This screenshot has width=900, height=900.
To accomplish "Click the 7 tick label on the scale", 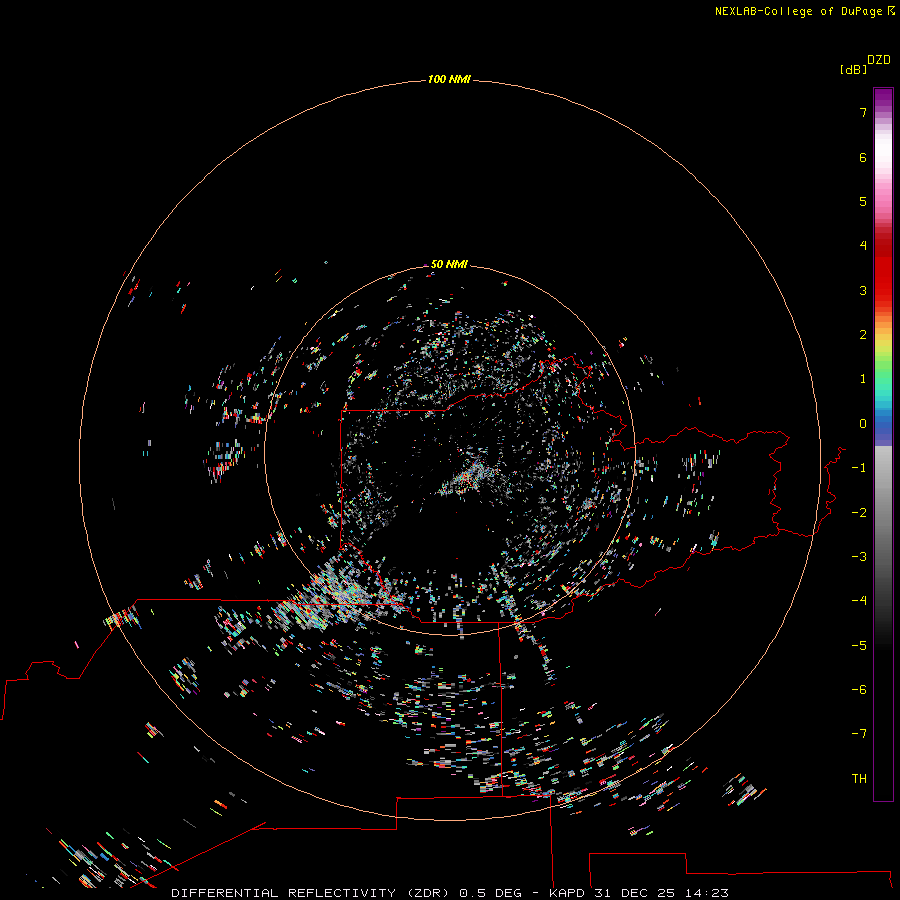I will pos(863,112).
